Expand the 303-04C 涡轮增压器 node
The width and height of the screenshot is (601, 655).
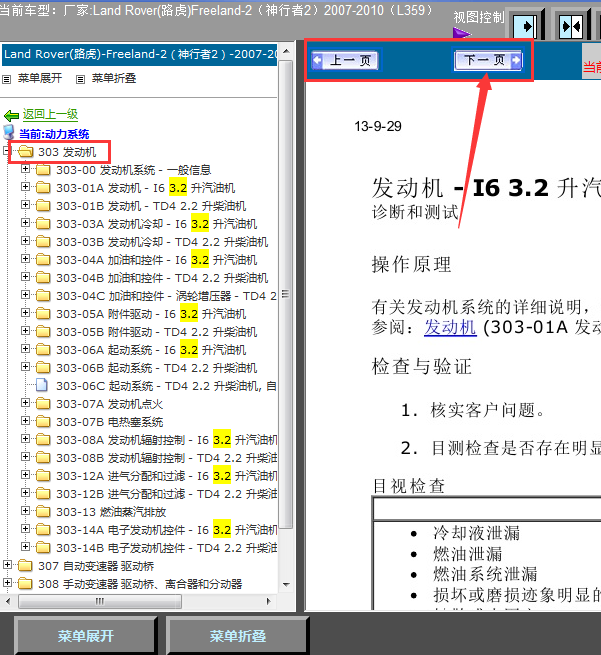(25, 294)
